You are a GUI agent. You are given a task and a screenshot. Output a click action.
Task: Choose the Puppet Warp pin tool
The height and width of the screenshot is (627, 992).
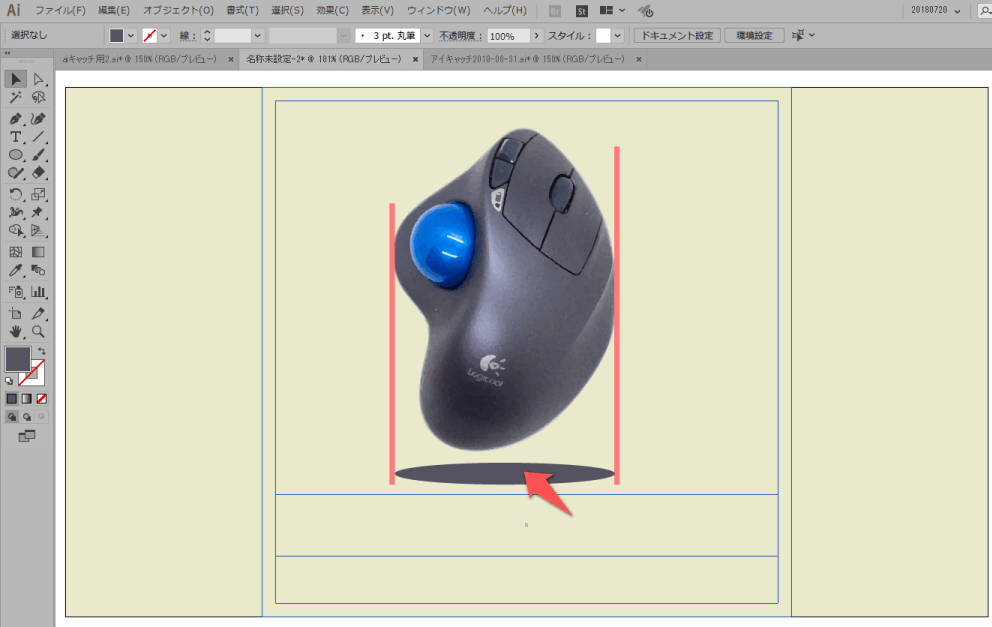(39, 213)
